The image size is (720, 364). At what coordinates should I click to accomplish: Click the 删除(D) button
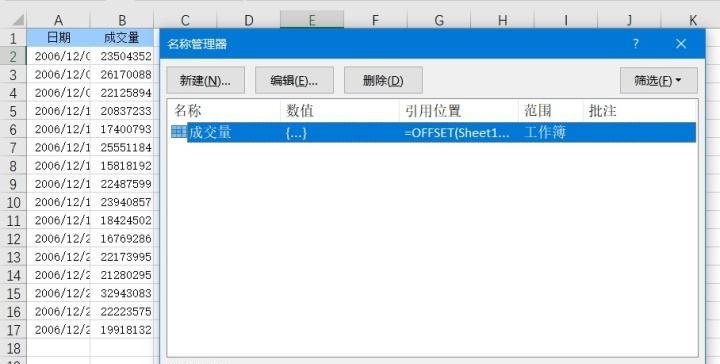click(x=383, y=80)
